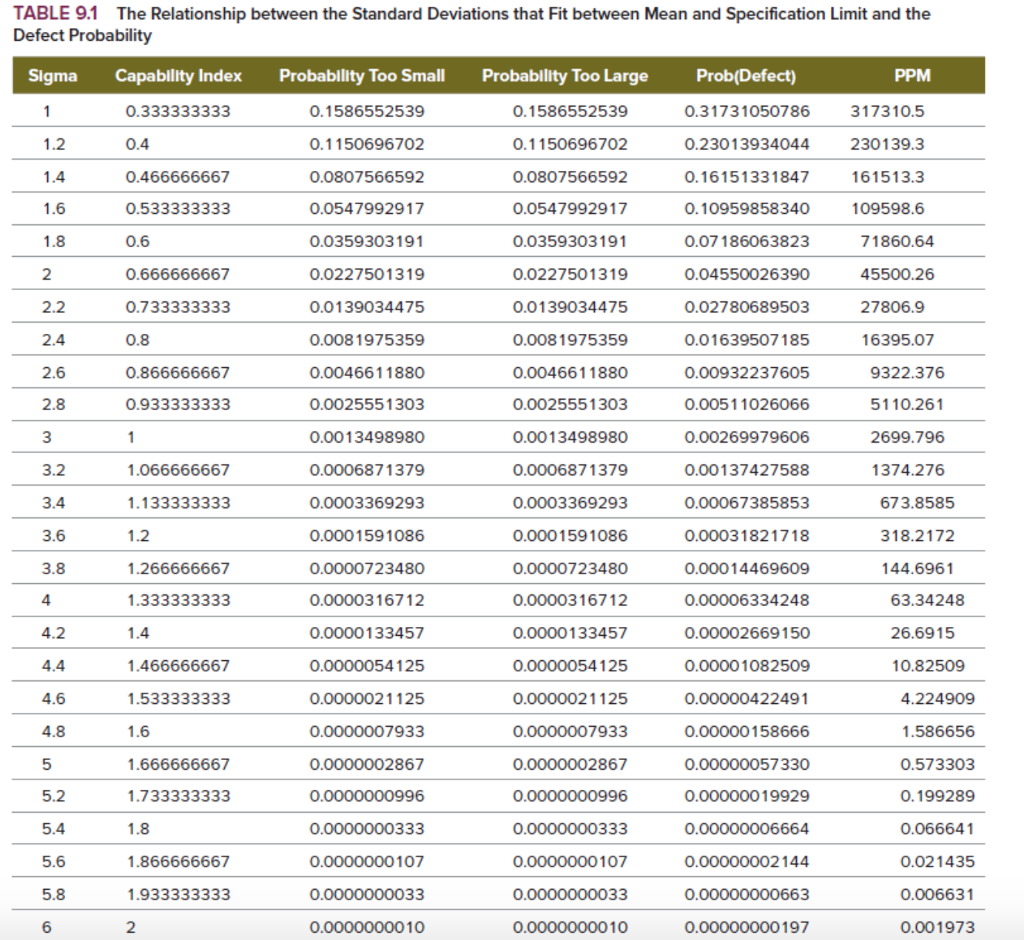Click the TABLE 9.1 title label
1024x940 pixels.
coord(56,14)
